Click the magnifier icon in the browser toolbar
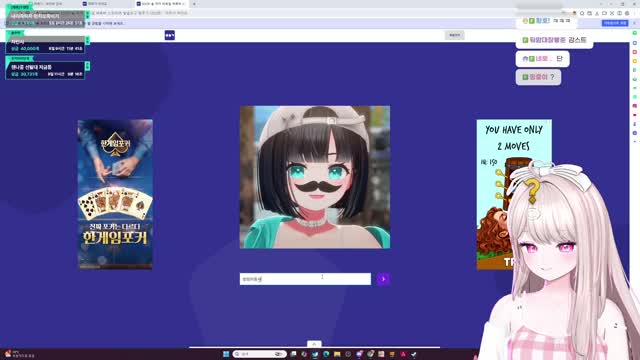640x360 pixels. pyautogui.click(x=582, y=13)
